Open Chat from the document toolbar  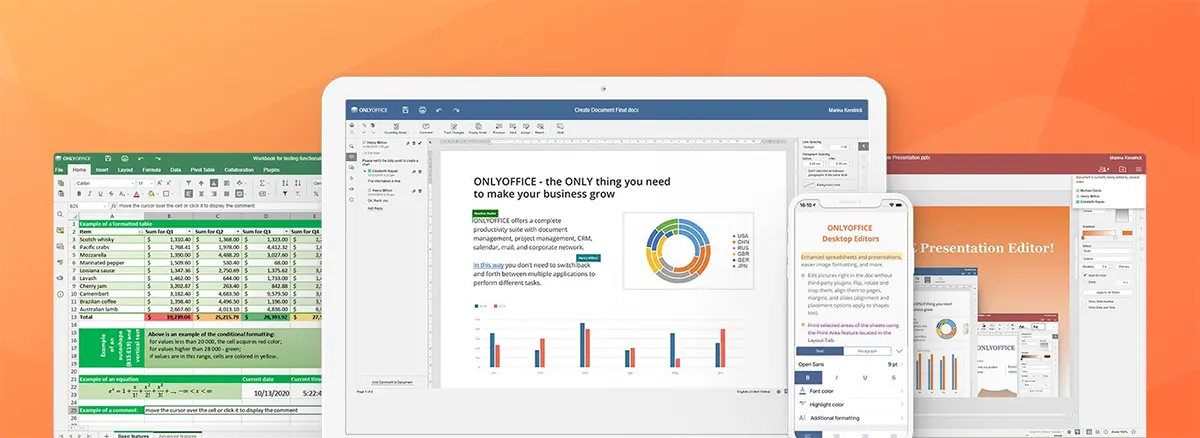[560, 128]
